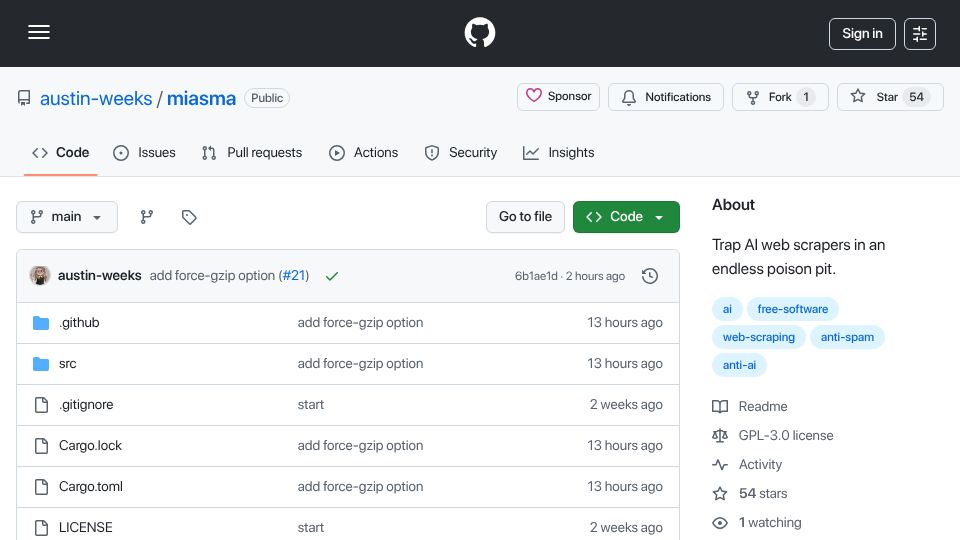This screenshot has width=960, height=540.
Task: Click austin-weeks avatar in commit row
Action: [40, 276]
